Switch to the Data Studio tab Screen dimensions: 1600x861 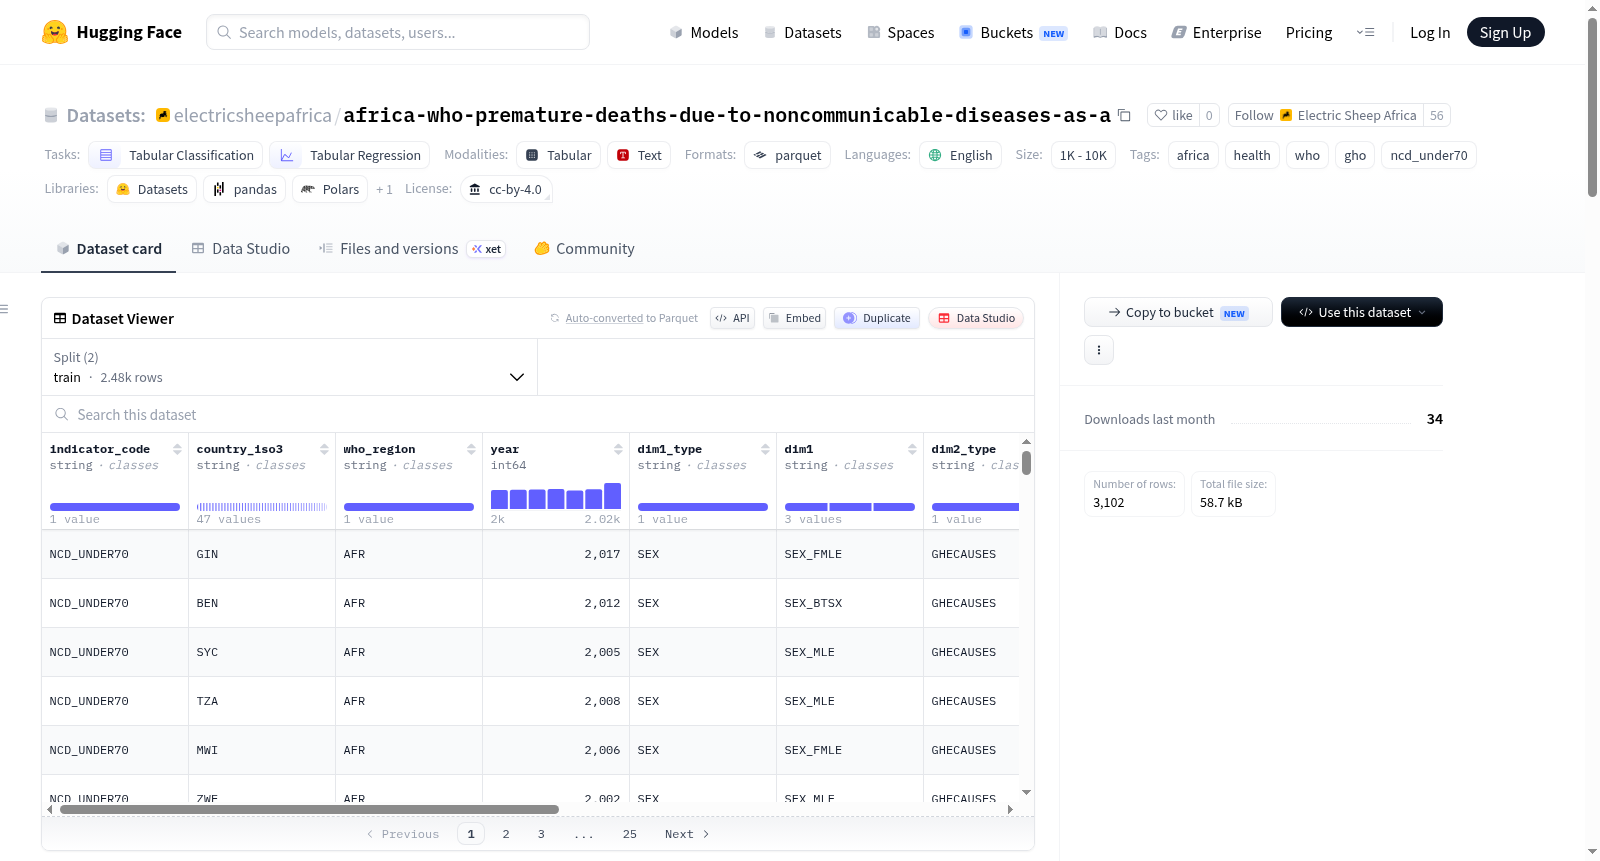click(x=240, y=249)
